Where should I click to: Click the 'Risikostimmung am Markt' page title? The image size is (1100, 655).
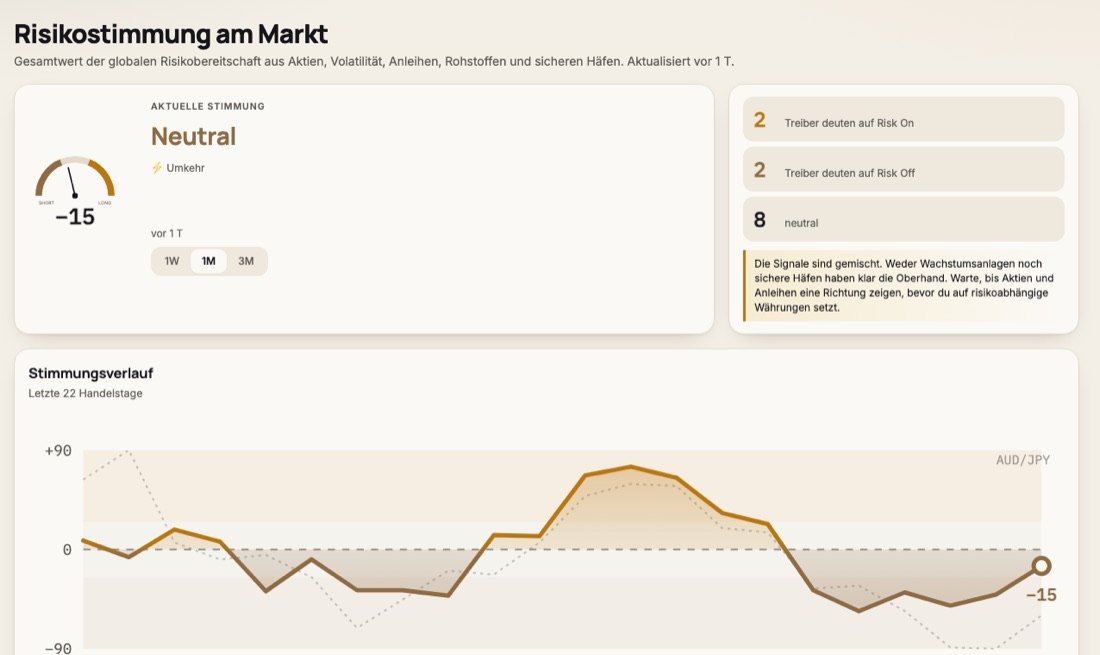[x=171, y=34]
